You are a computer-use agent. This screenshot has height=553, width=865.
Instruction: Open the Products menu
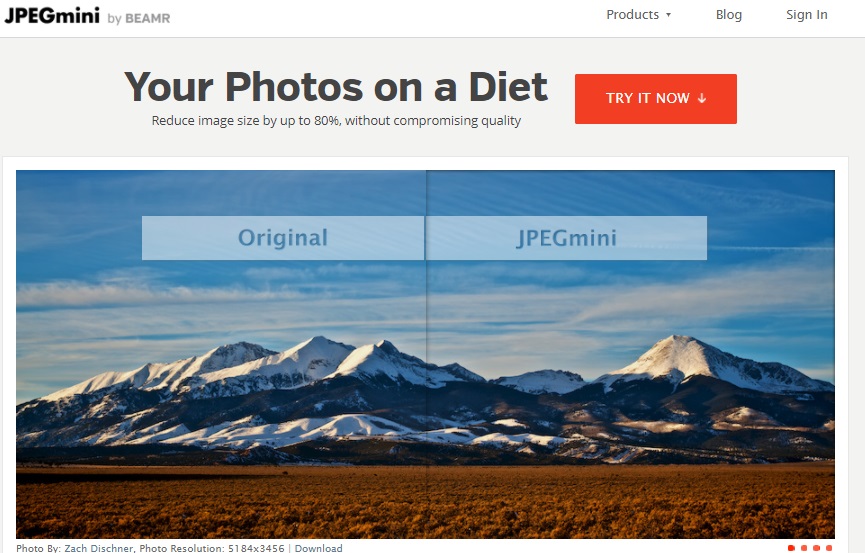(x=639, y=15)
